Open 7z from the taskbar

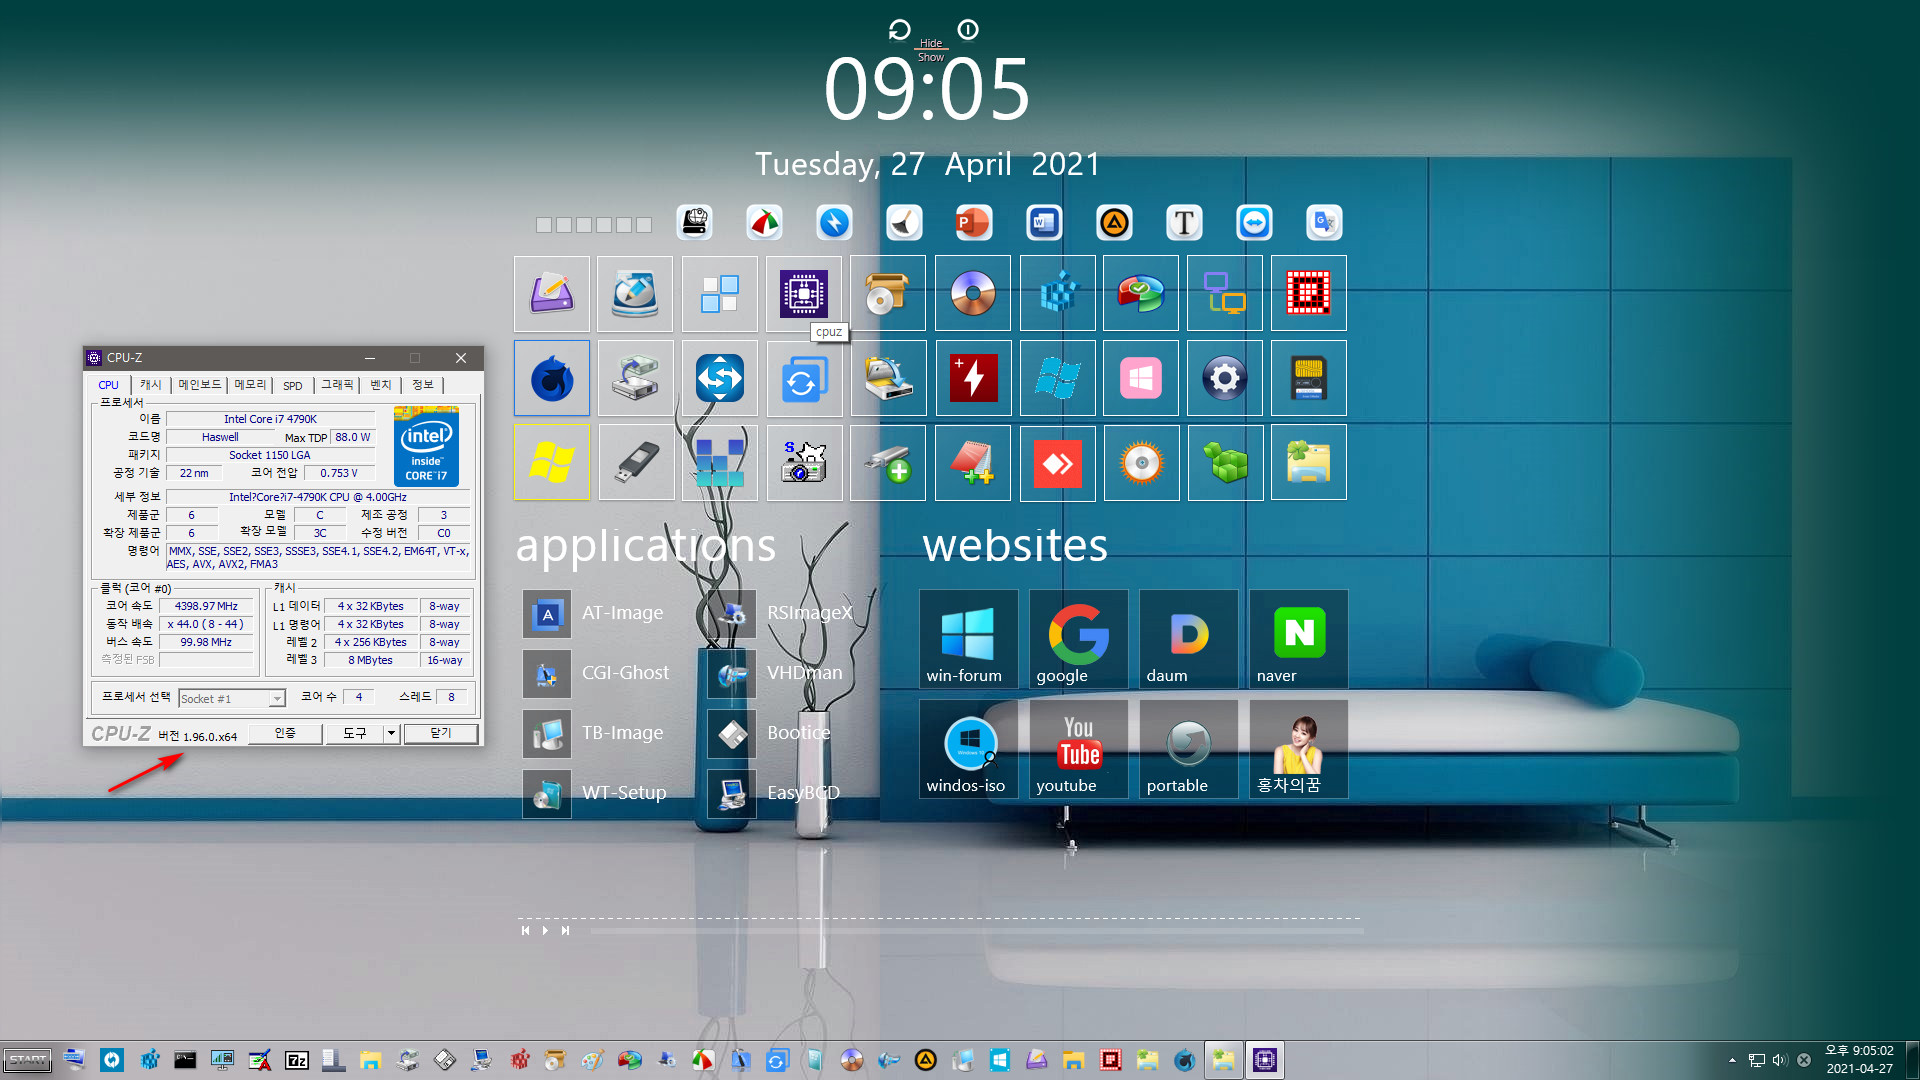[297, 1060]
